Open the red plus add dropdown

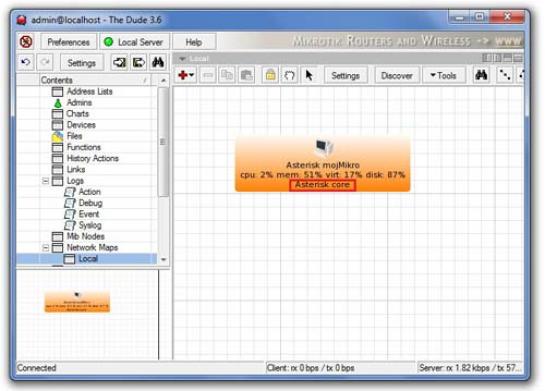[x=186, y=75]
